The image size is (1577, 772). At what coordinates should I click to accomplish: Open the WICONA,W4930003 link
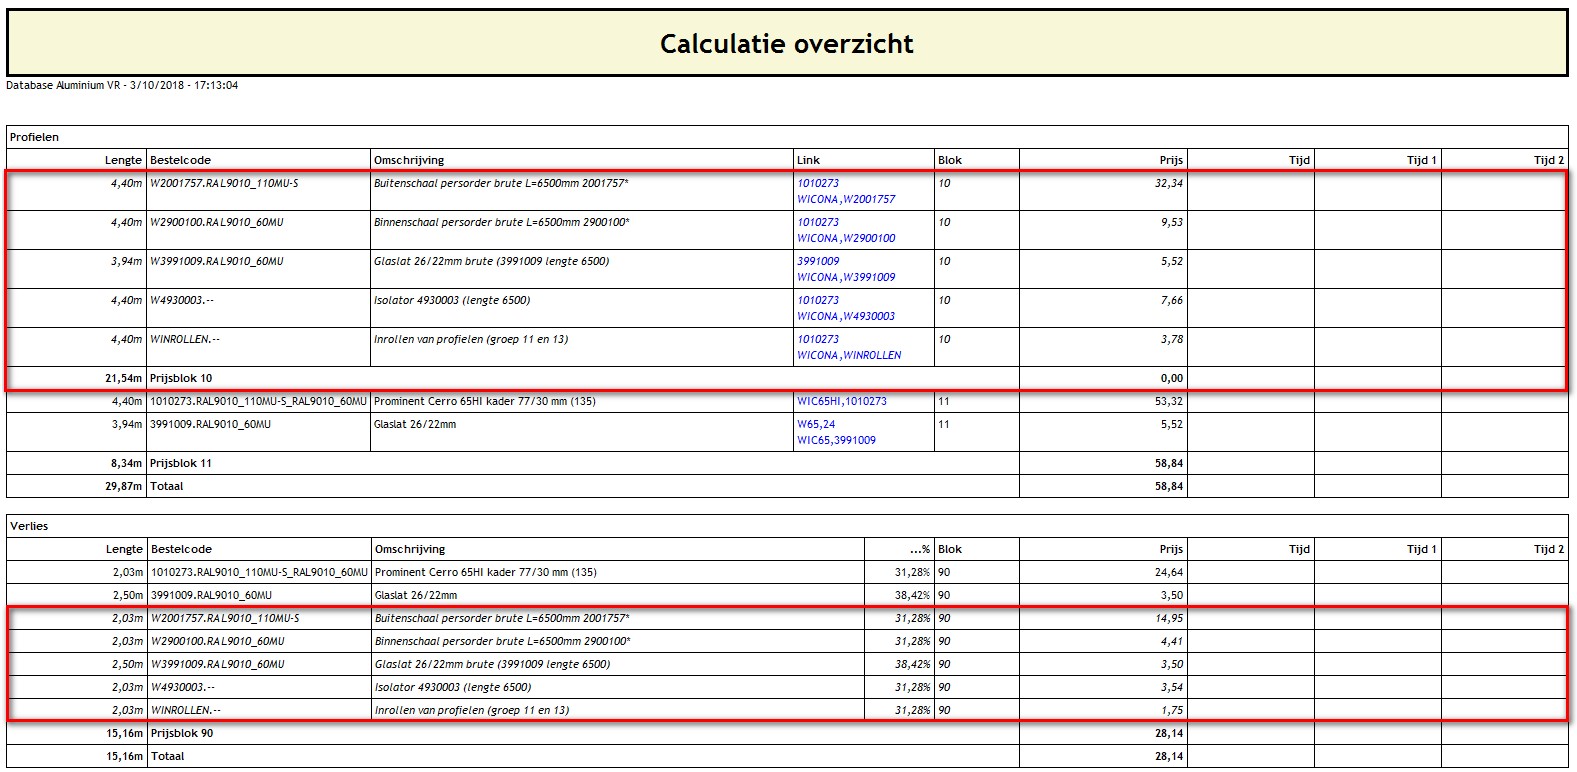coord(846,316)
